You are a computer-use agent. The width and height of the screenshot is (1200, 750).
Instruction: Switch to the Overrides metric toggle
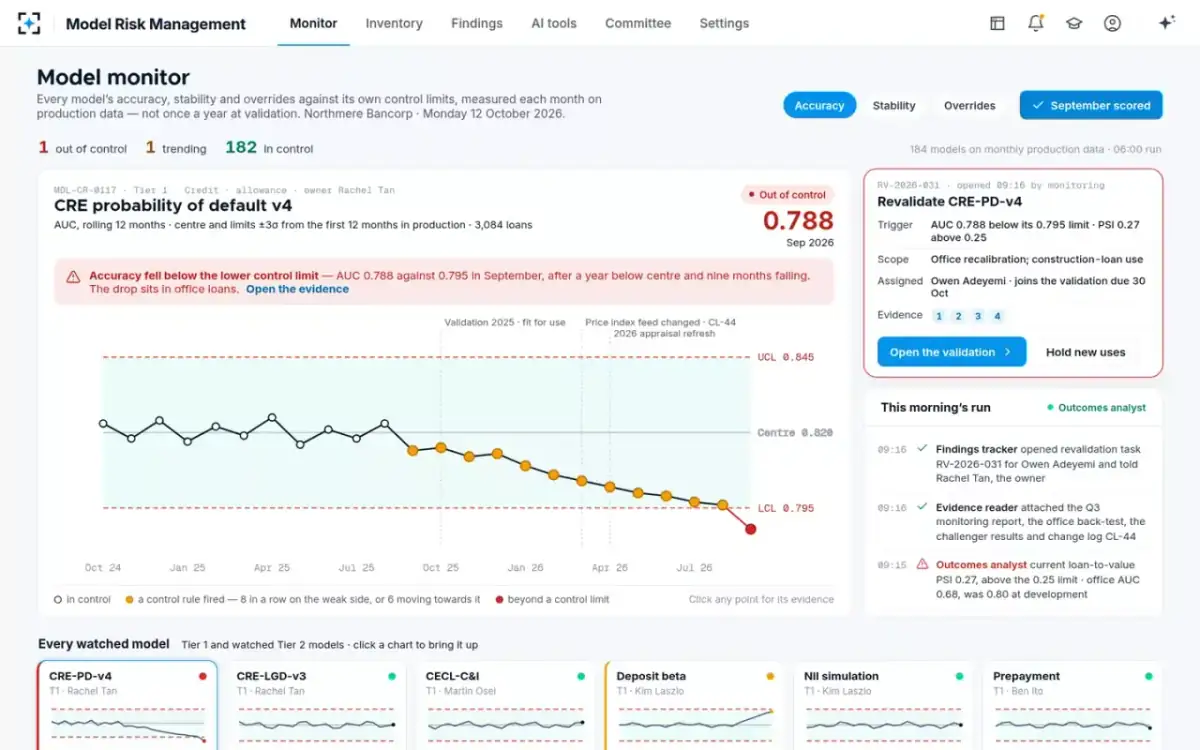[969, 105]
